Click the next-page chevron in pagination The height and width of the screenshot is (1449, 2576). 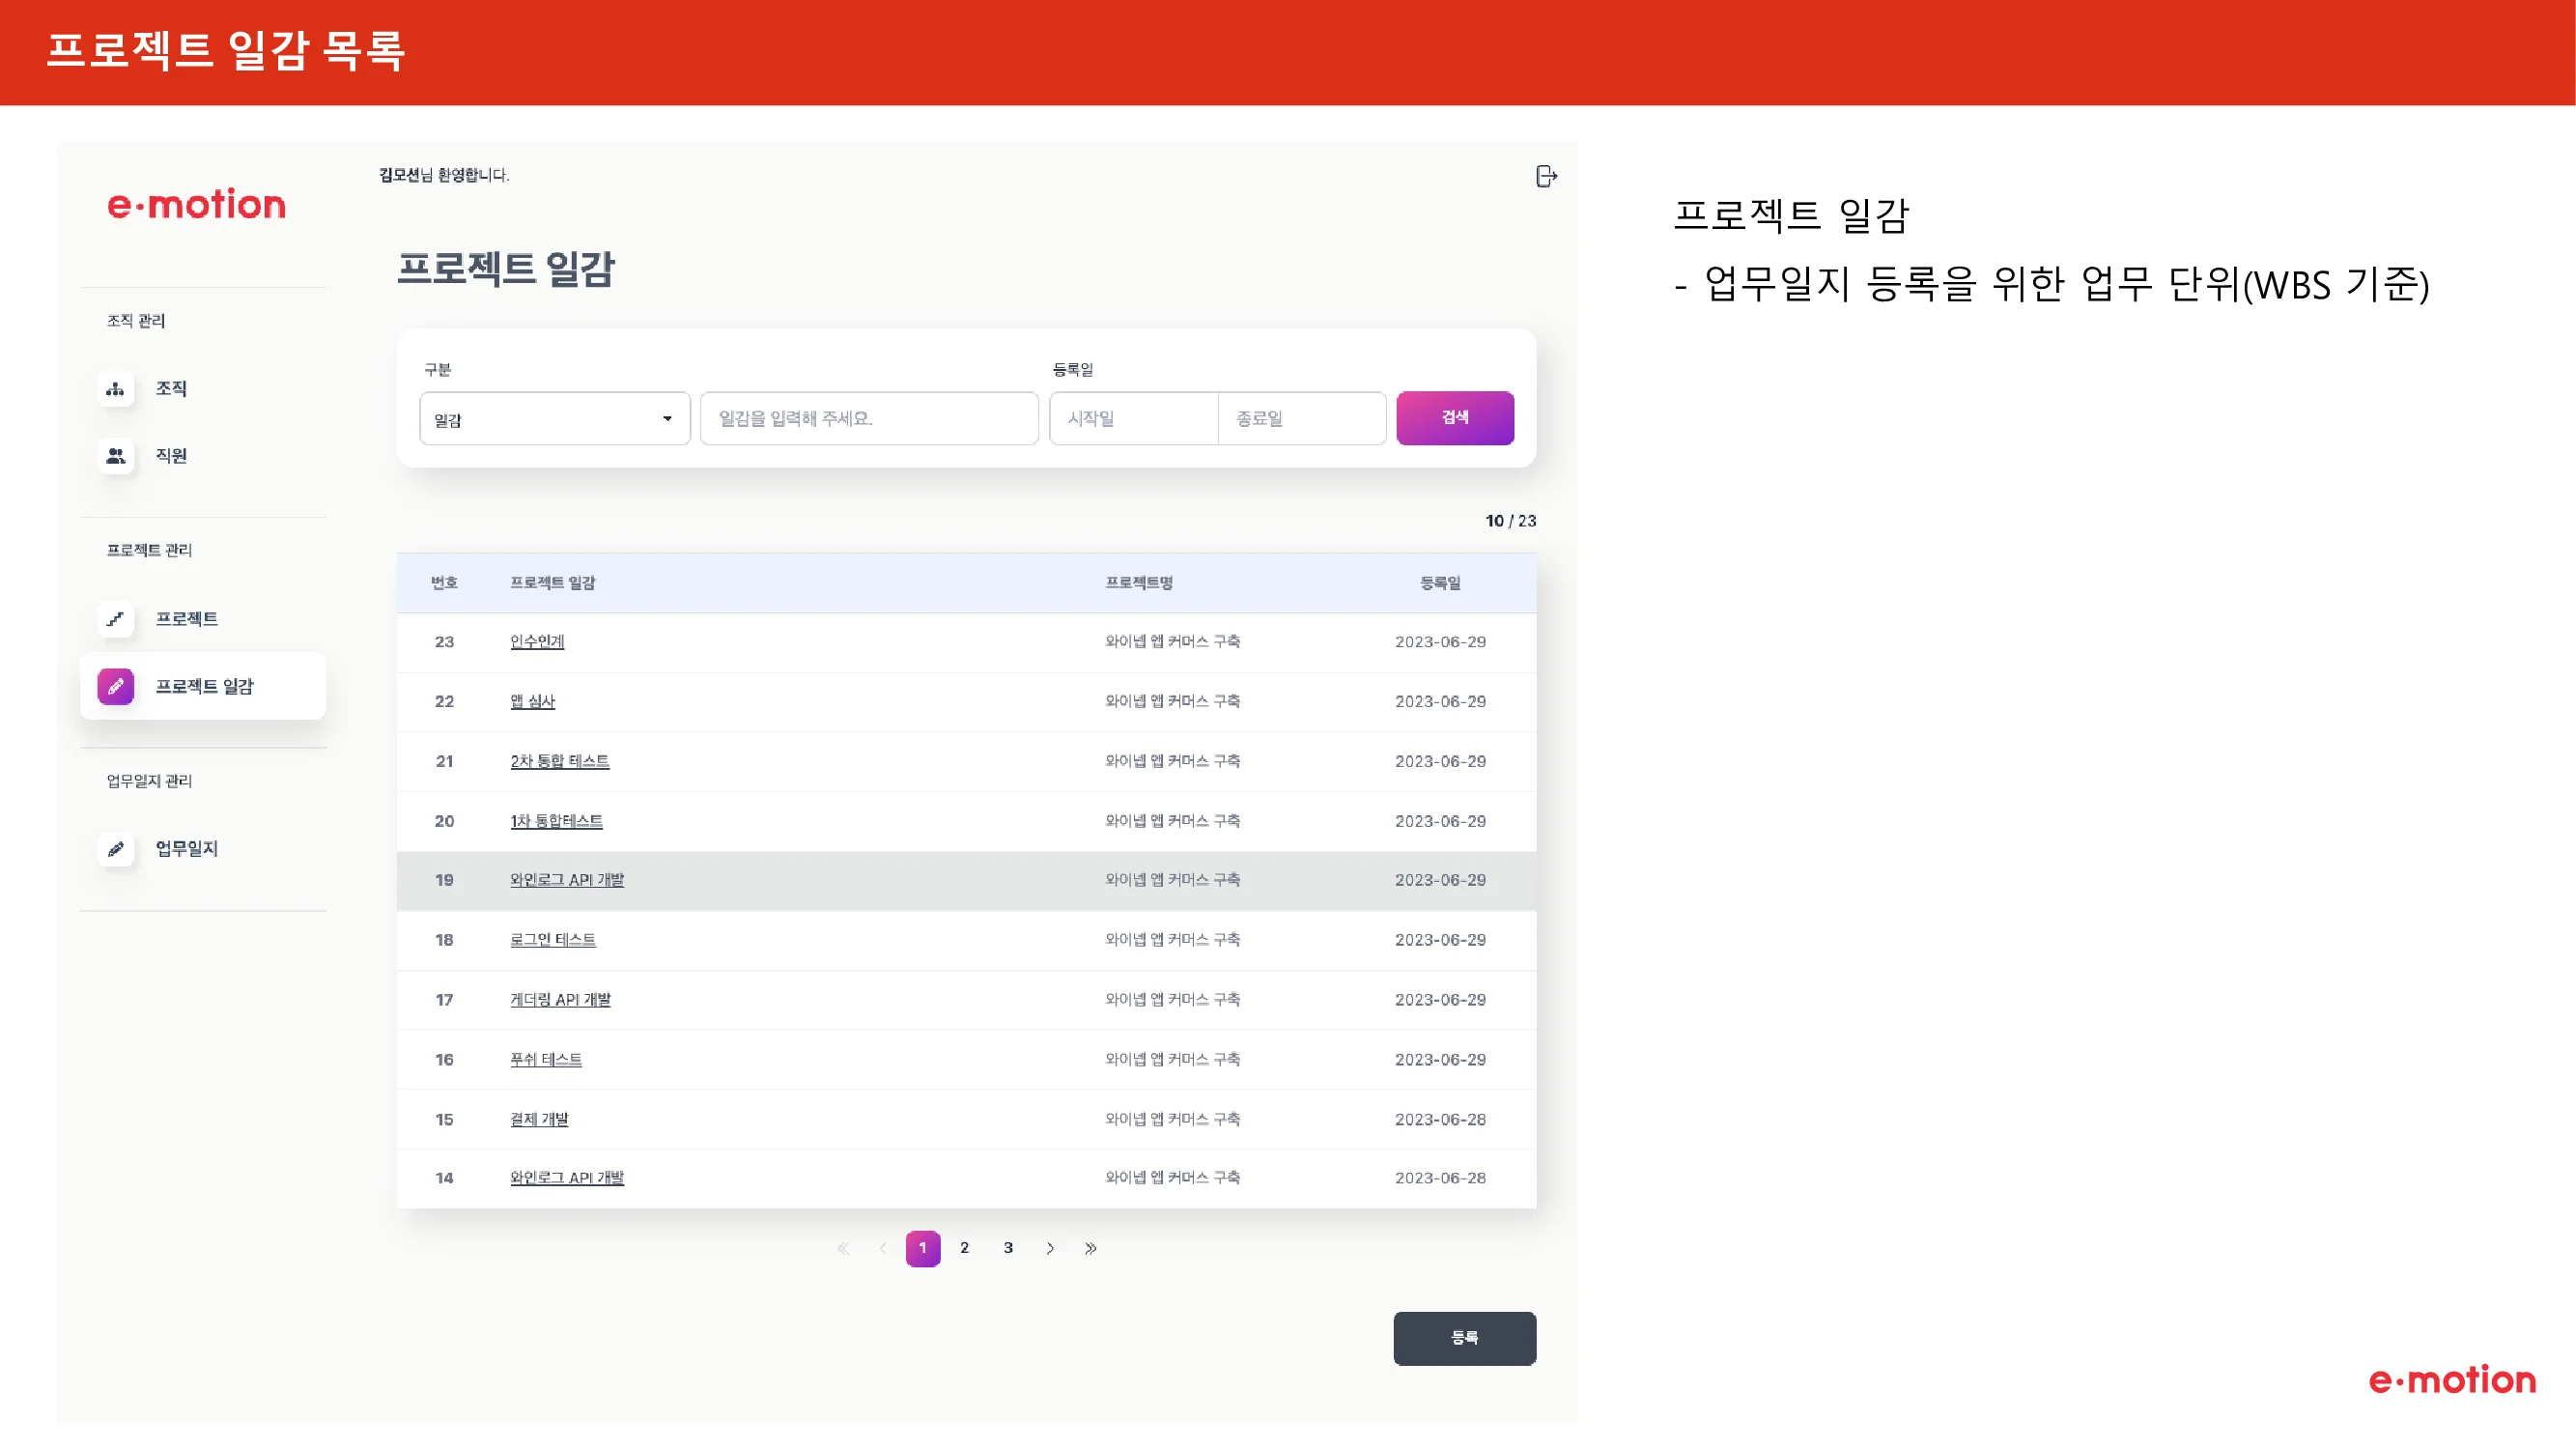click(1050, 1248)
